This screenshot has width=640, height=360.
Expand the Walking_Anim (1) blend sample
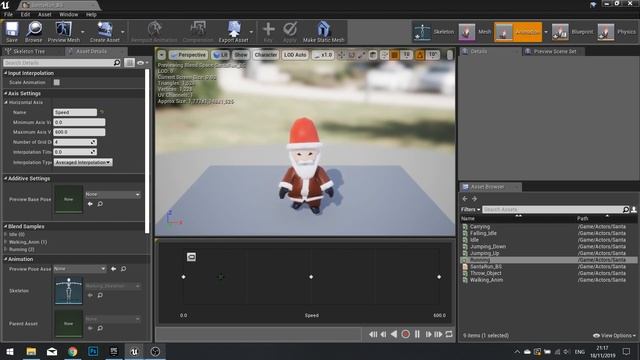[6, 242]
